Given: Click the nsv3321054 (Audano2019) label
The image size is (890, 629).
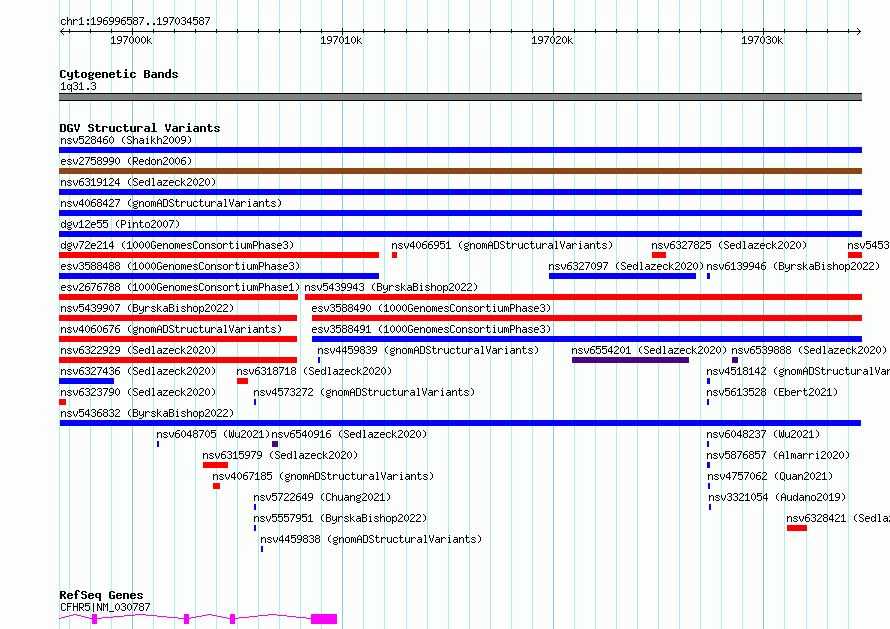Looking at the screenshot, I should point(777,497).
